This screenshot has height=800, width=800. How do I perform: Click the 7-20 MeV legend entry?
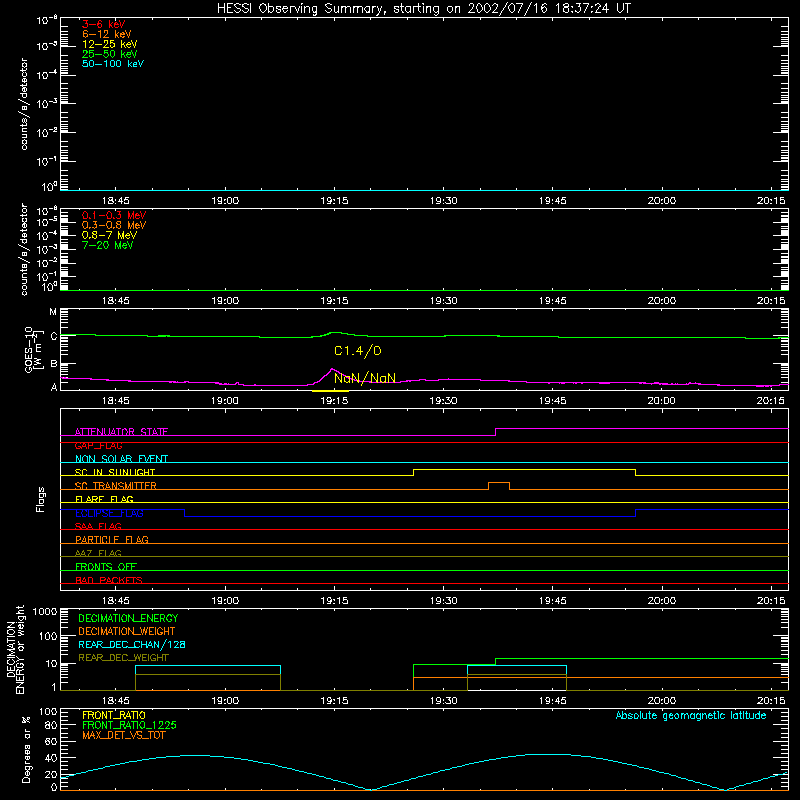tap(107, 245)
